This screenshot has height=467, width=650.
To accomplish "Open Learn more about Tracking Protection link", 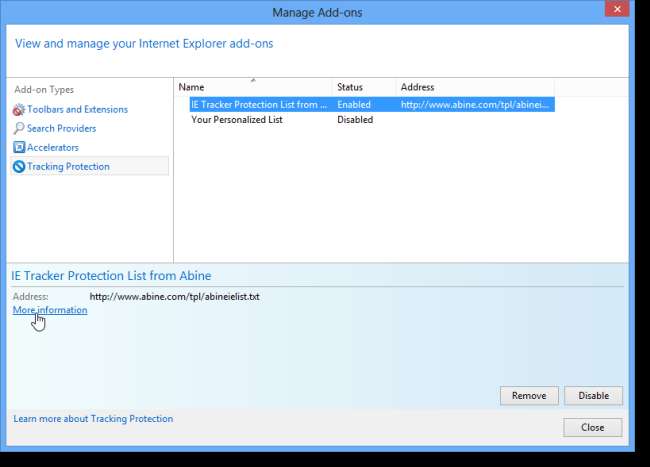I will (93, 419).
